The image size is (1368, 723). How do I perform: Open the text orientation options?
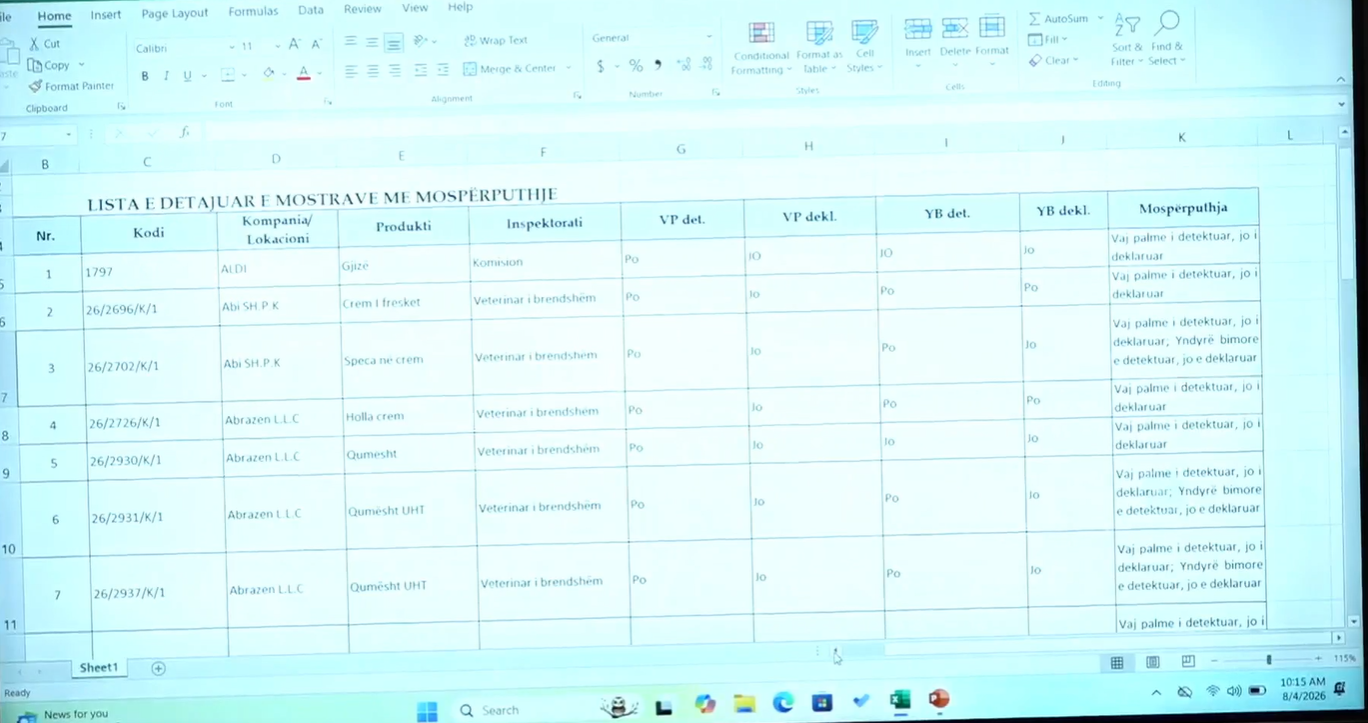tap(421, 41)
